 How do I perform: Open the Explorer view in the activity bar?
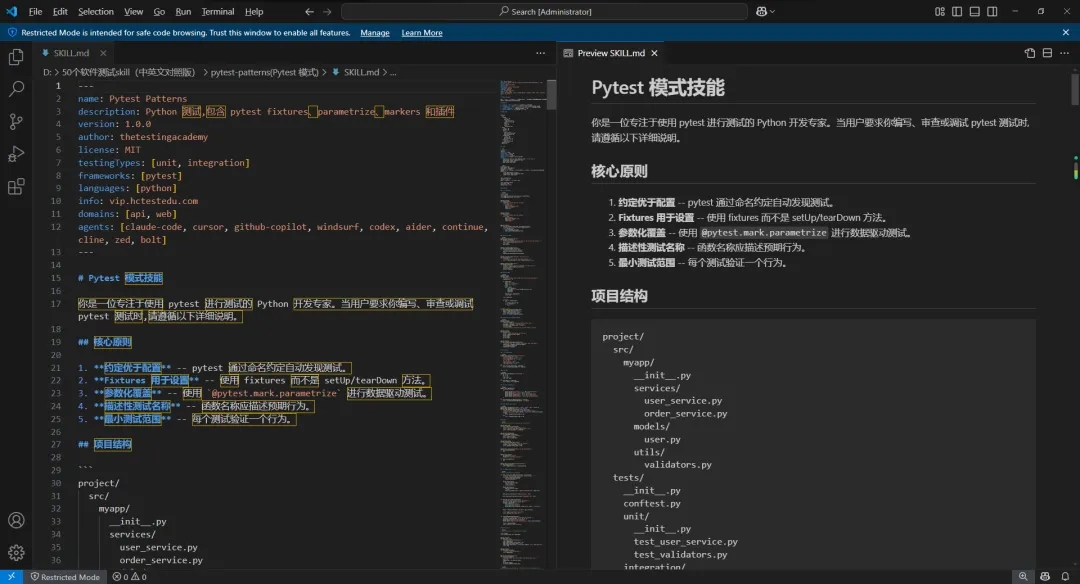click(16, 57)
